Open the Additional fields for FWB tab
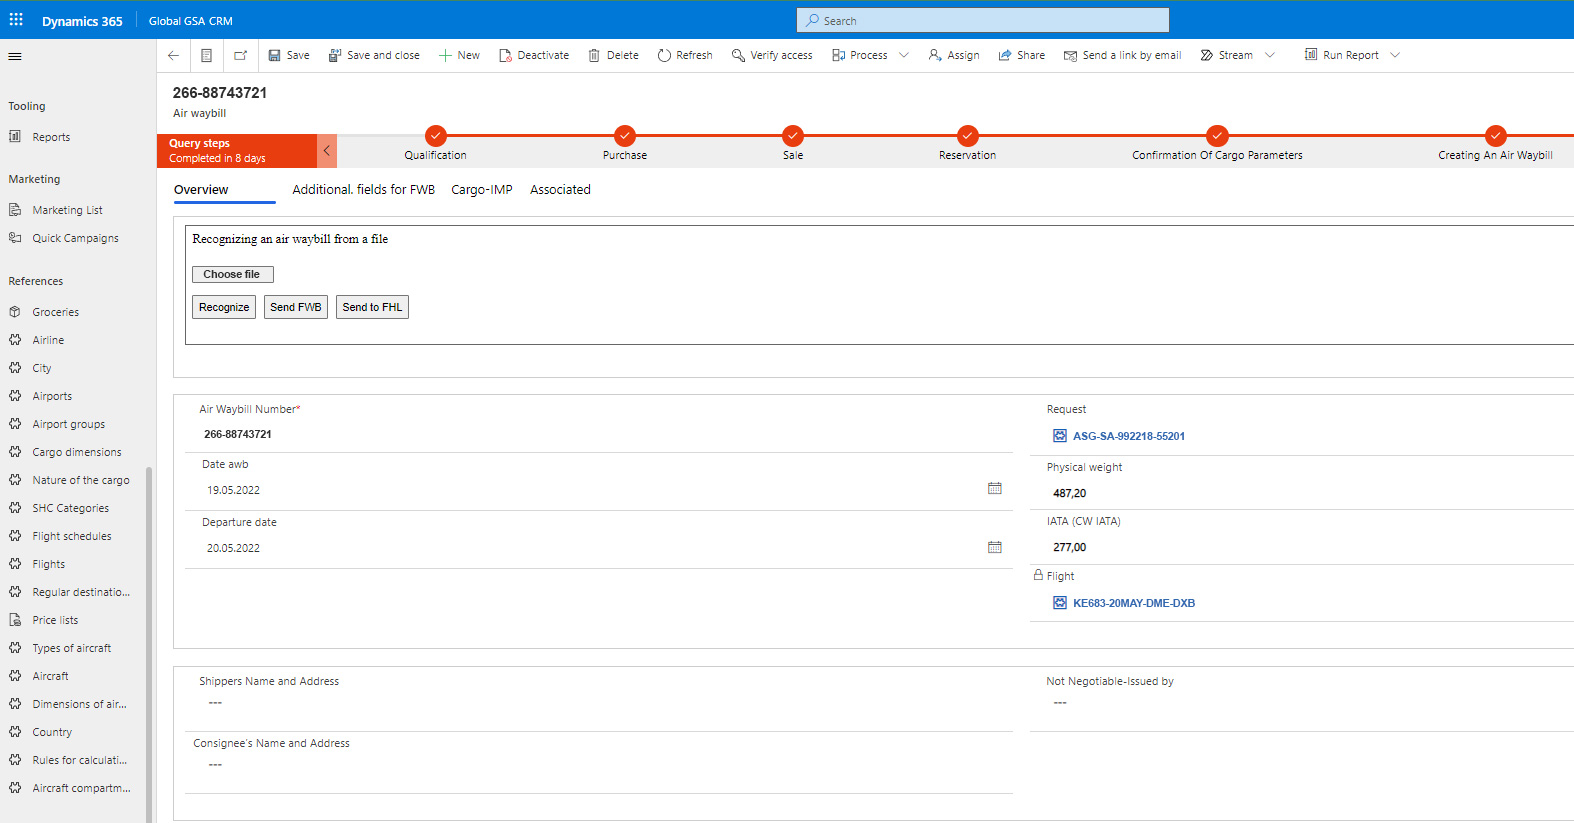The height and width of the screenshot is (823, 1574). (x=363, y=190)
